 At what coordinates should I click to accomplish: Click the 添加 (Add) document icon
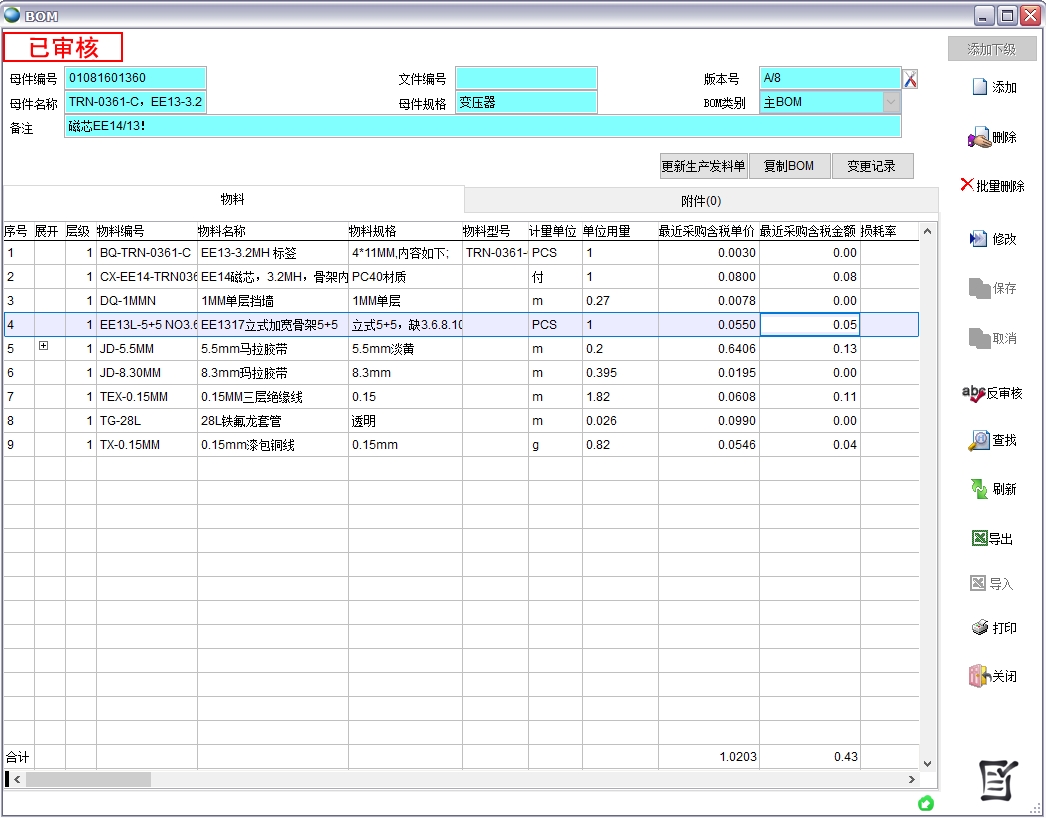click(980, 87)
